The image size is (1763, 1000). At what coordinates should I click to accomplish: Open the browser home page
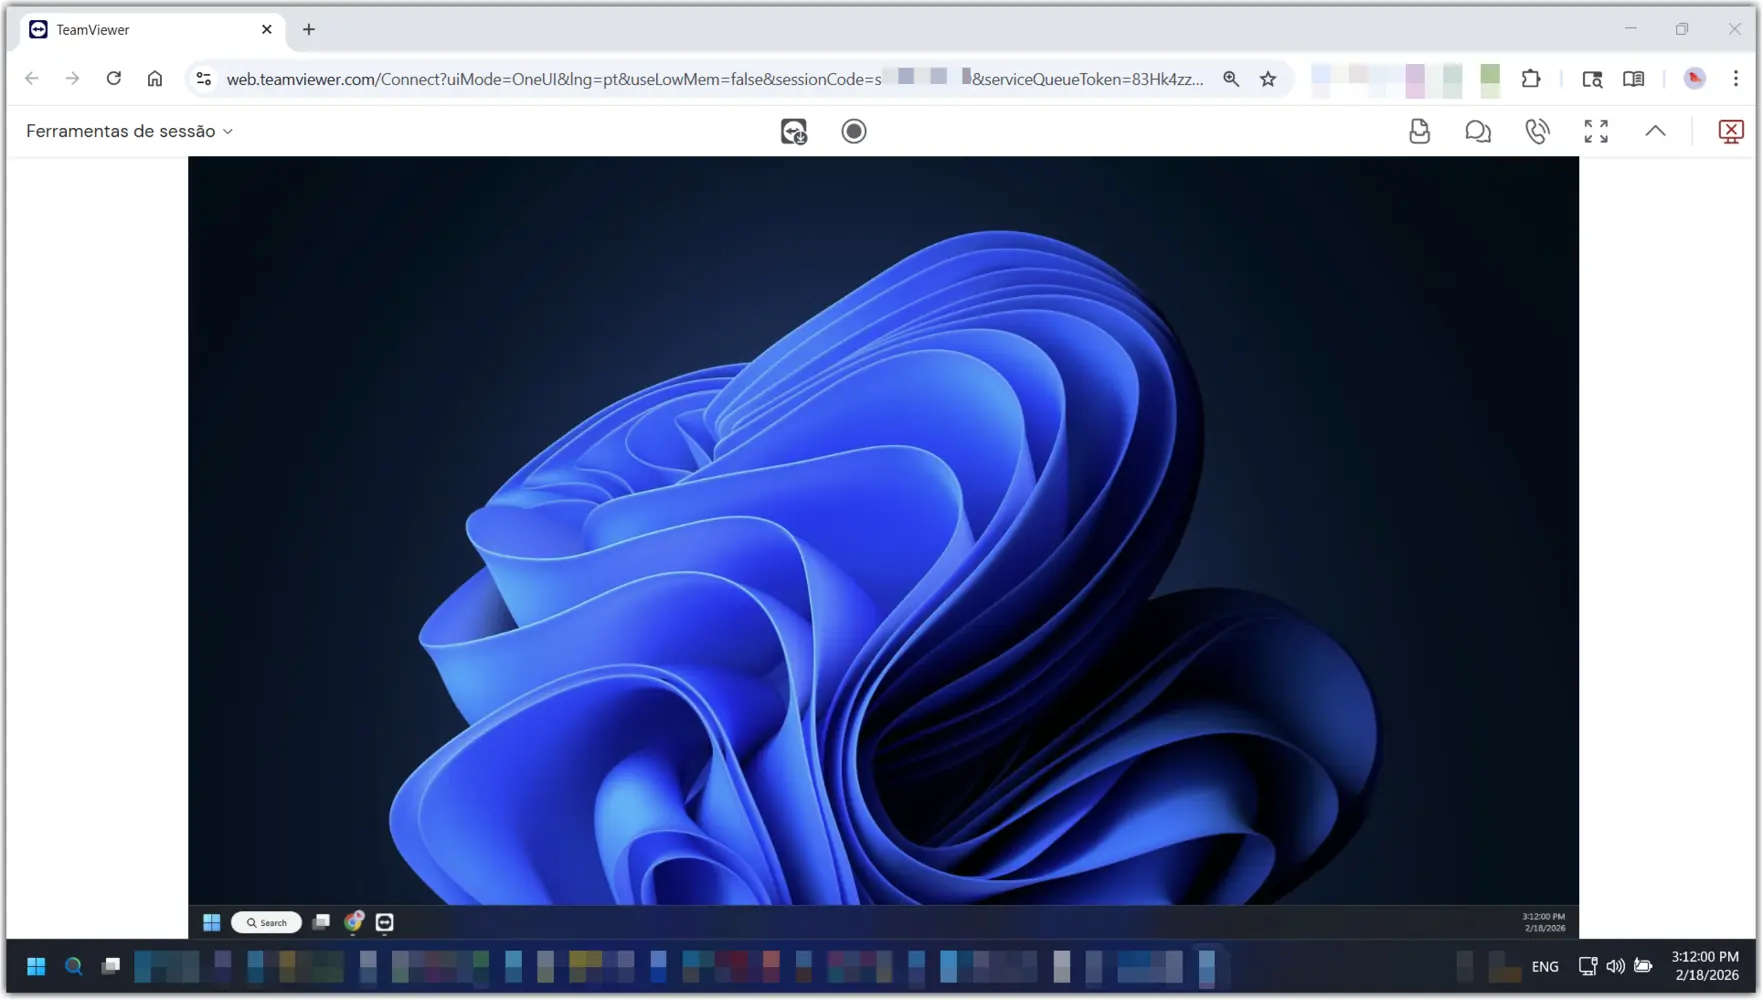click(155, 78)
